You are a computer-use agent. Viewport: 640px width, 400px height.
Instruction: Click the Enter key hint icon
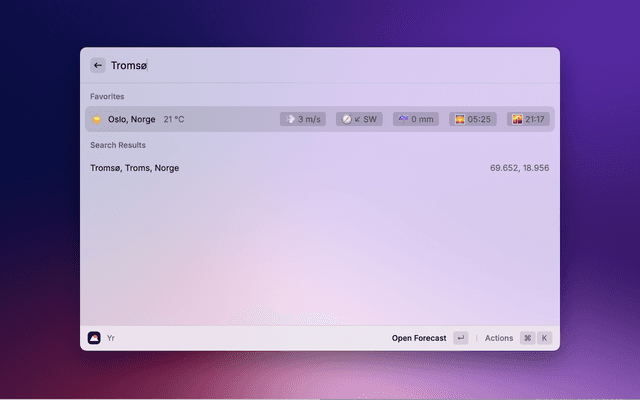tap(460, 338)
